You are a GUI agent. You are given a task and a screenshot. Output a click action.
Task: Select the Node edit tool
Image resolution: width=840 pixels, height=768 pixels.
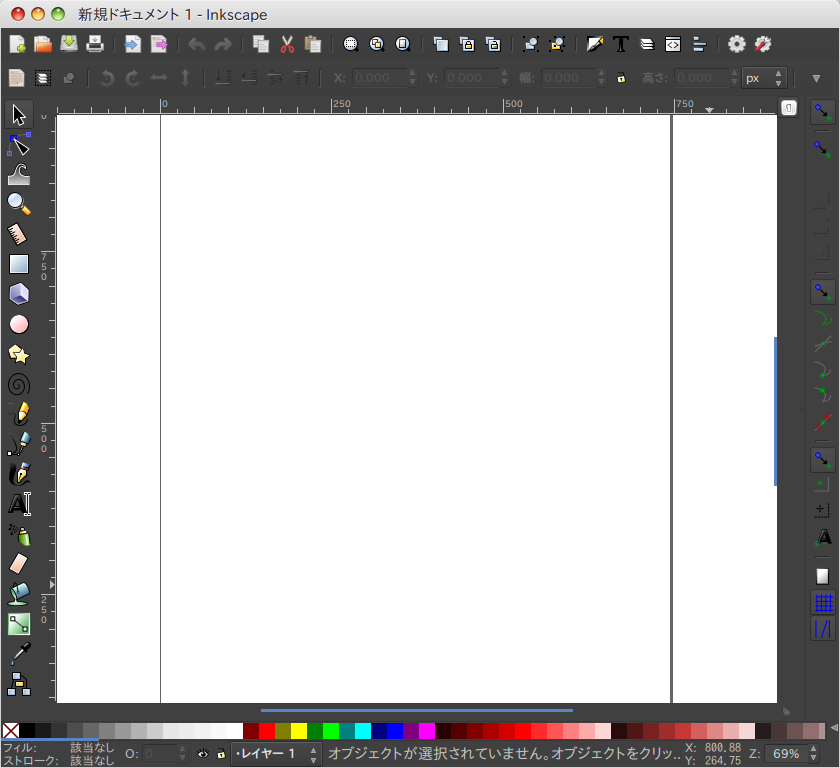tap(19, 145)
